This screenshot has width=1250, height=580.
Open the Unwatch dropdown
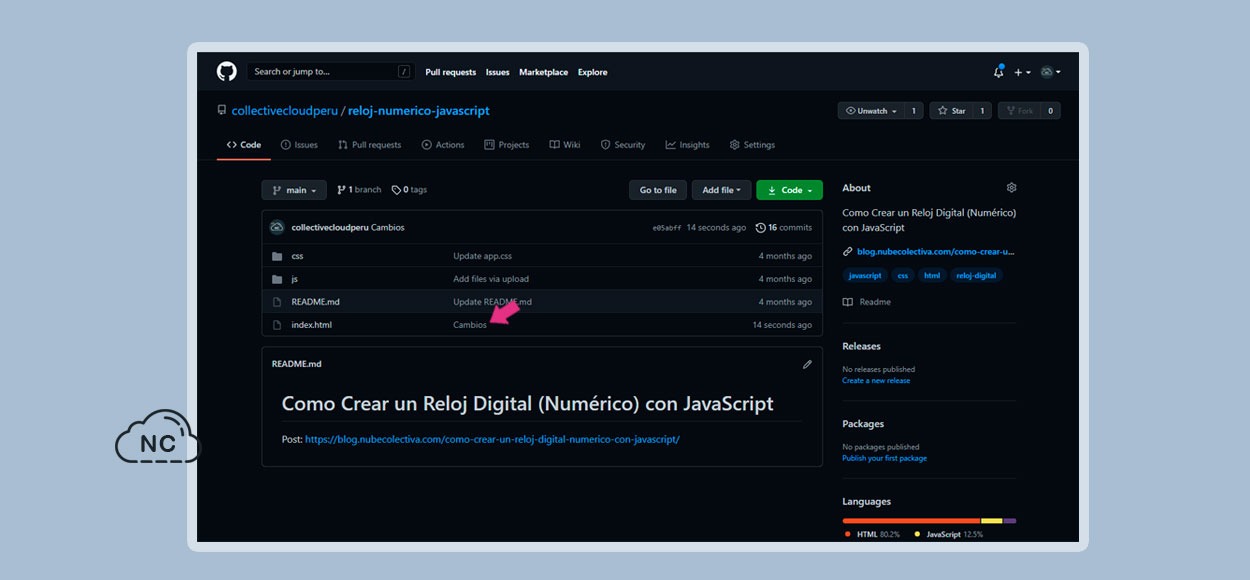(870, 111)
